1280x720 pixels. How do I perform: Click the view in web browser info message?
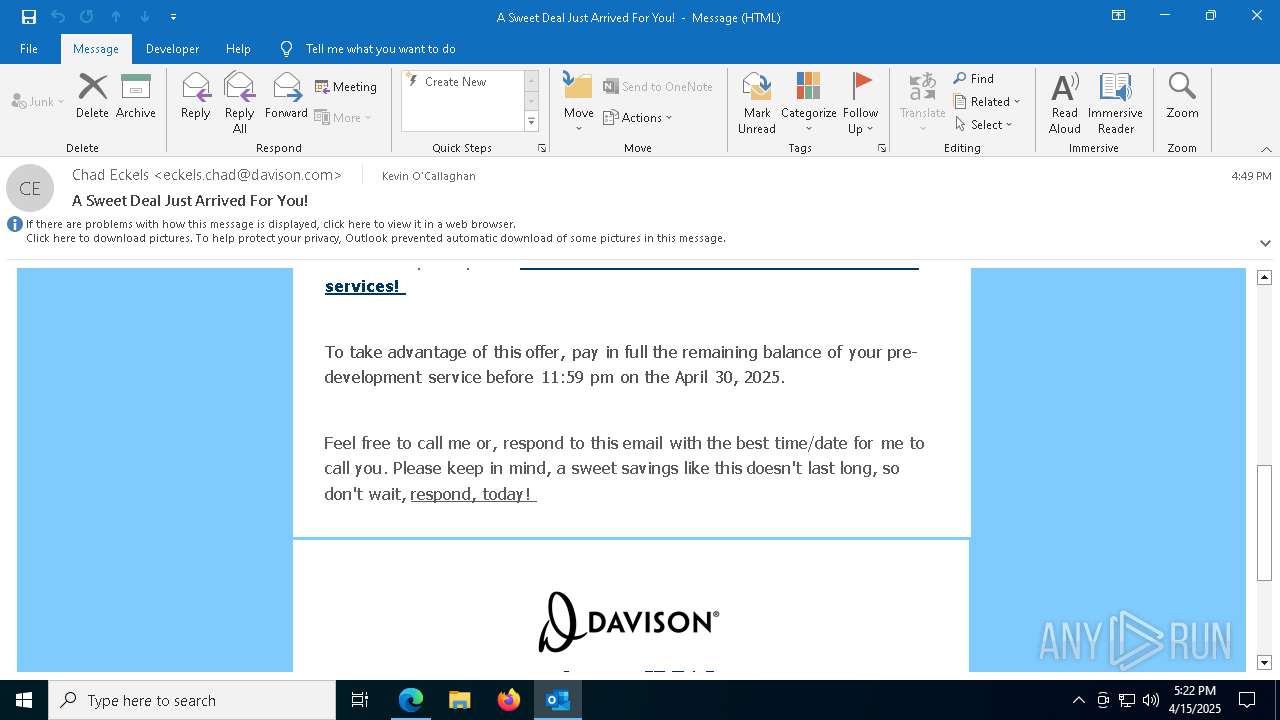[x=271, y=225]
